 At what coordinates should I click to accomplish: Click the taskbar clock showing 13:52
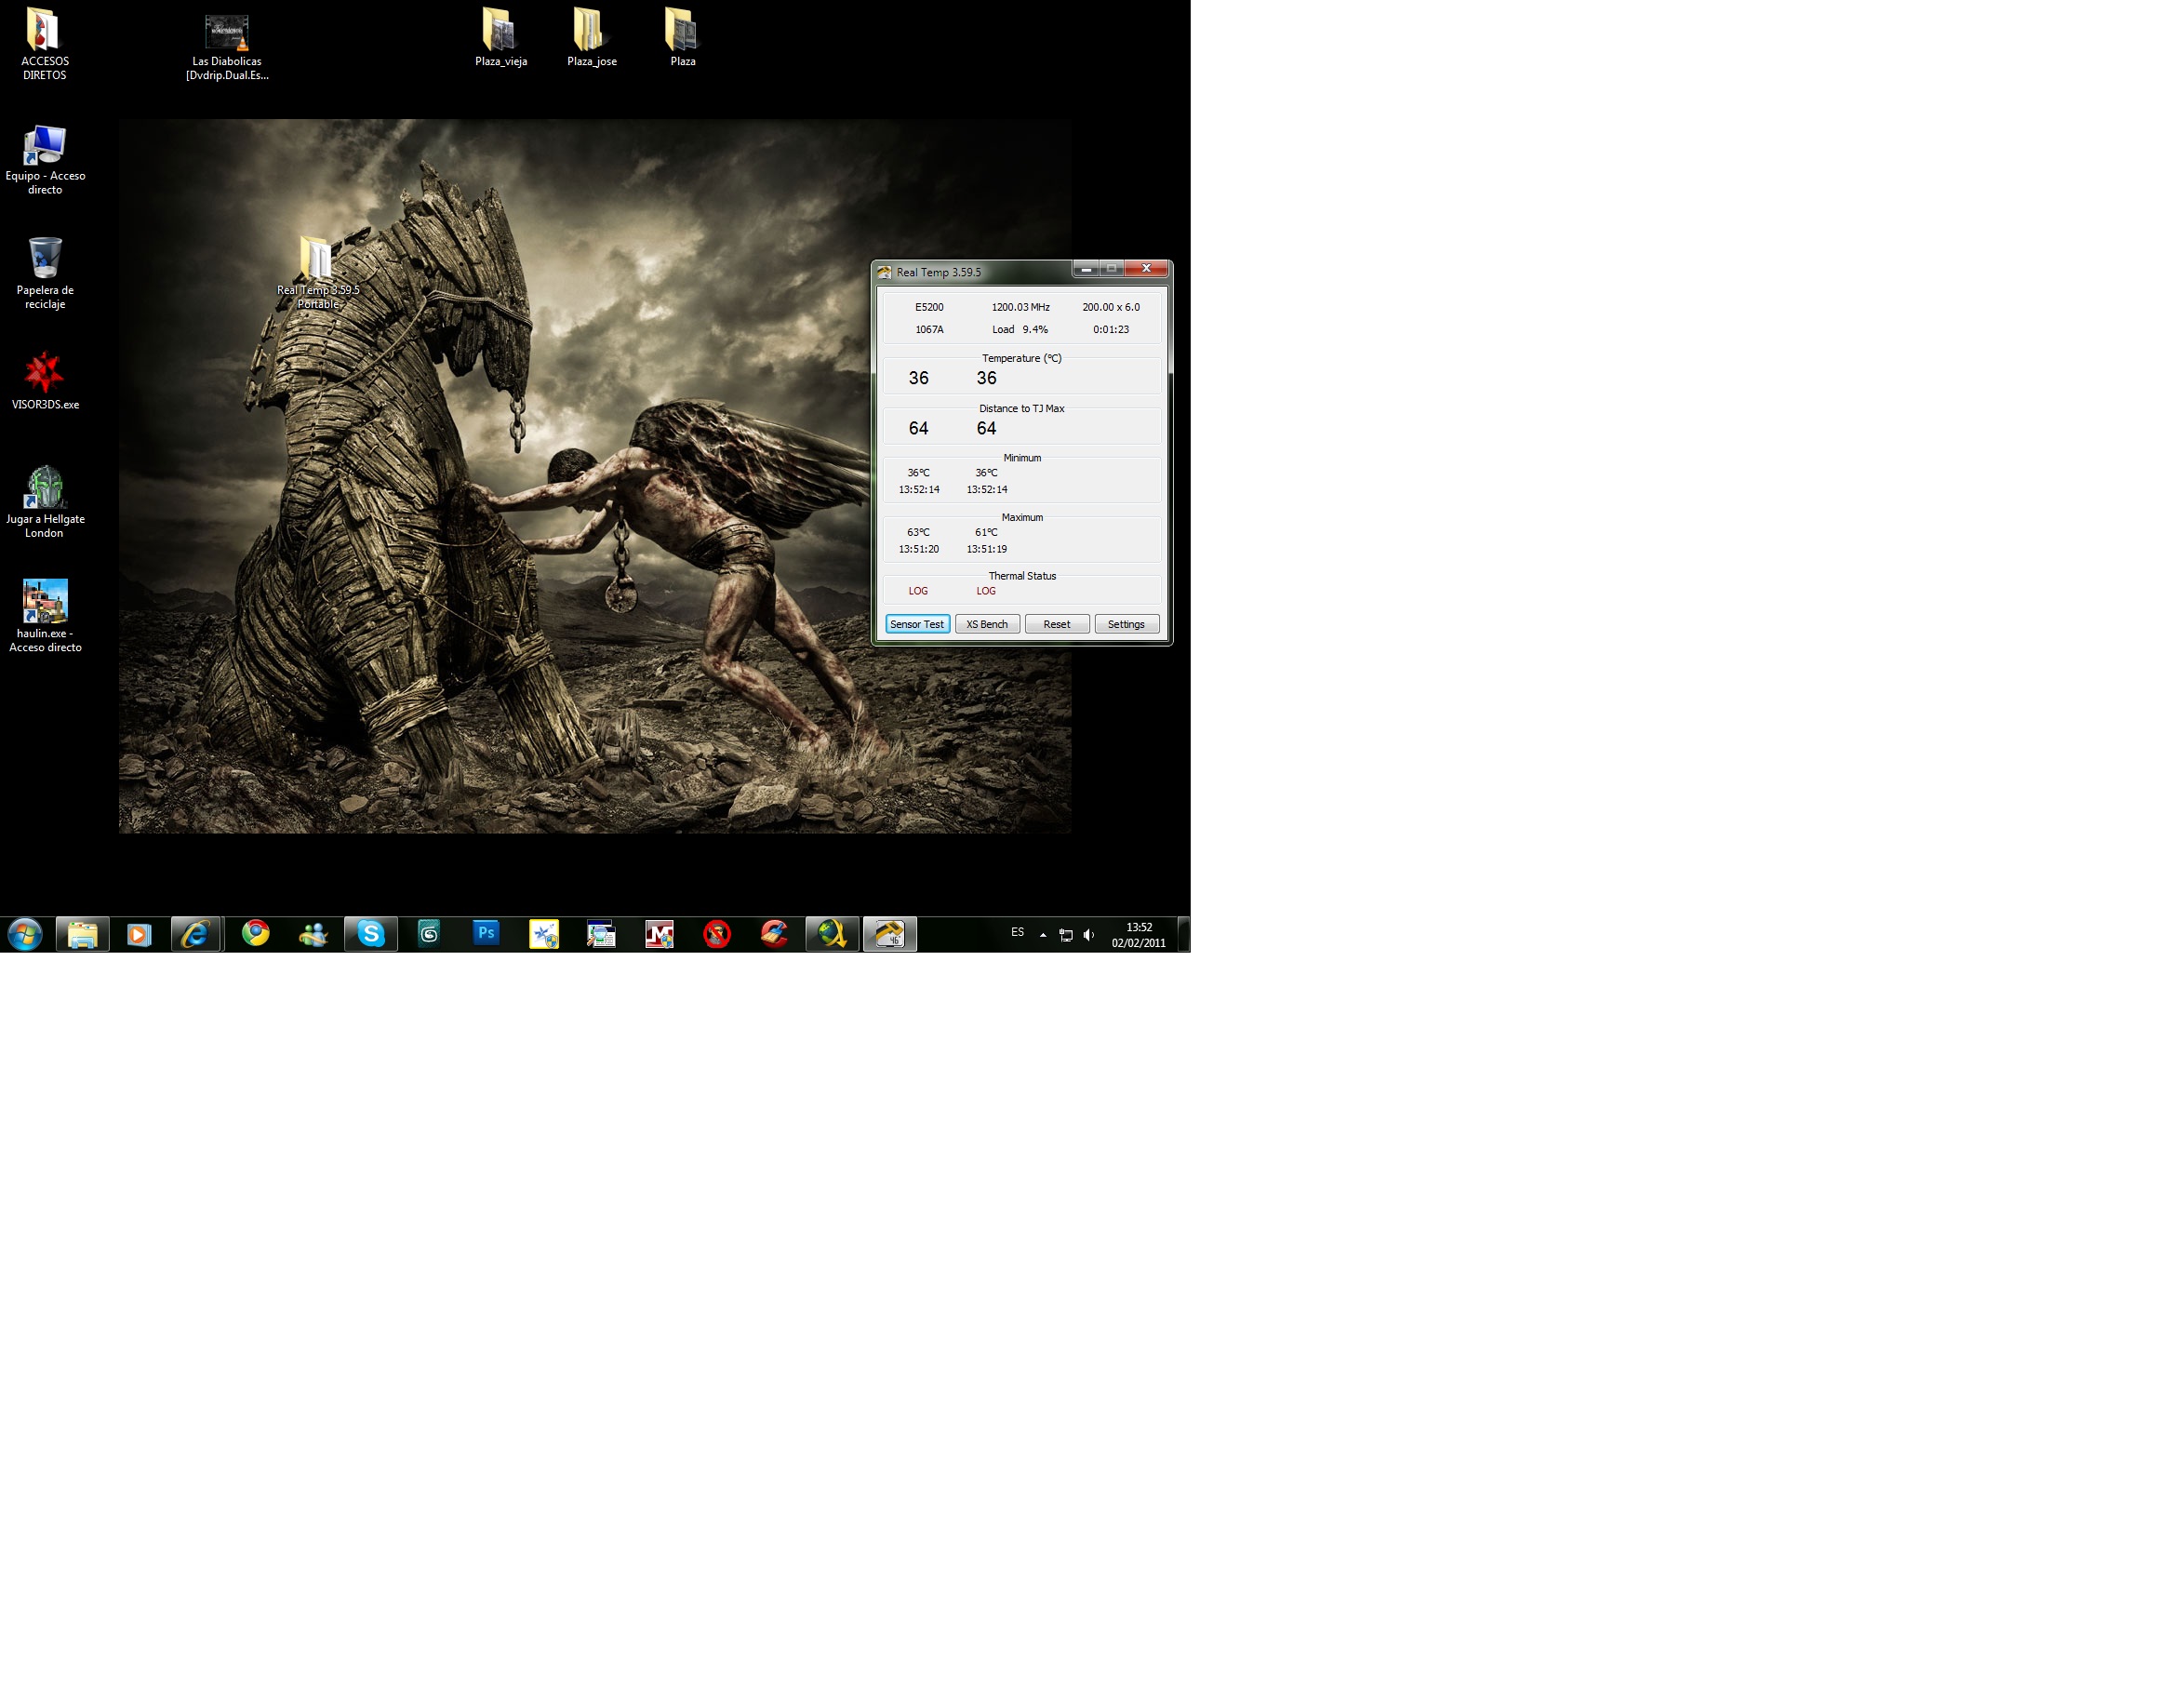pyautogui.click(x=1138, y=935)
